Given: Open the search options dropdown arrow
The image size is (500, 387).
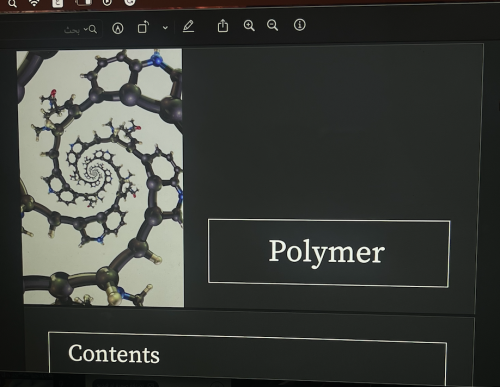Looking at the screenshot, I should point(85,29).
